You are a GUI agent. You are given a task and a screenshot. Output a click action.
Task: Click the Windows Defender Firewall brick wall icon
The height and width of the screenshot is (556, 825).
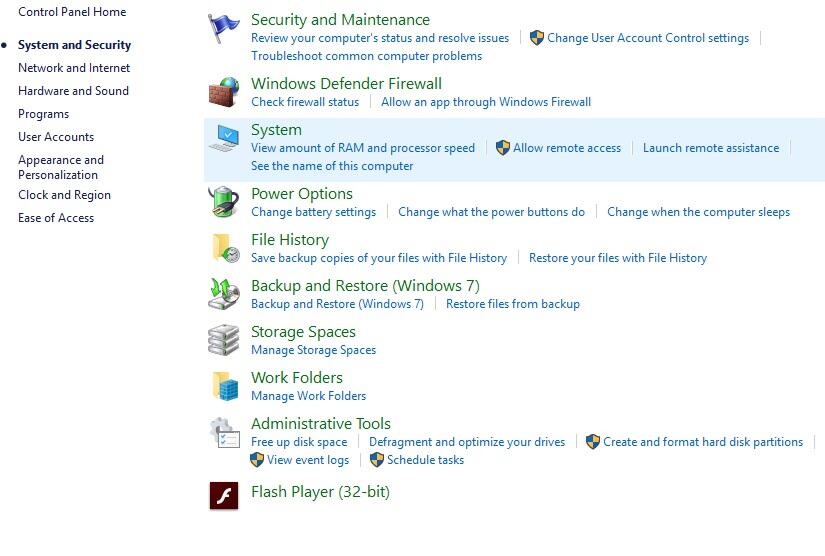224,92
